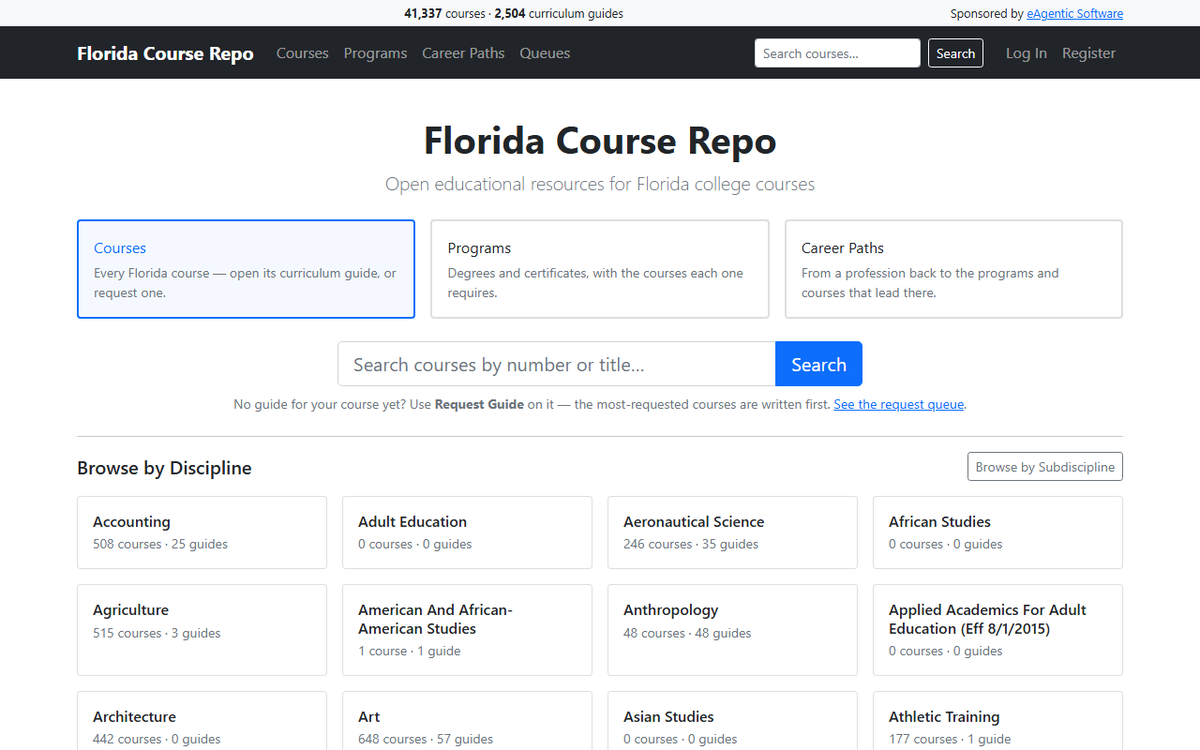The image size is (1200, 750).
Task: Open the Adult Education discipline card
Action: click(467, 532)
